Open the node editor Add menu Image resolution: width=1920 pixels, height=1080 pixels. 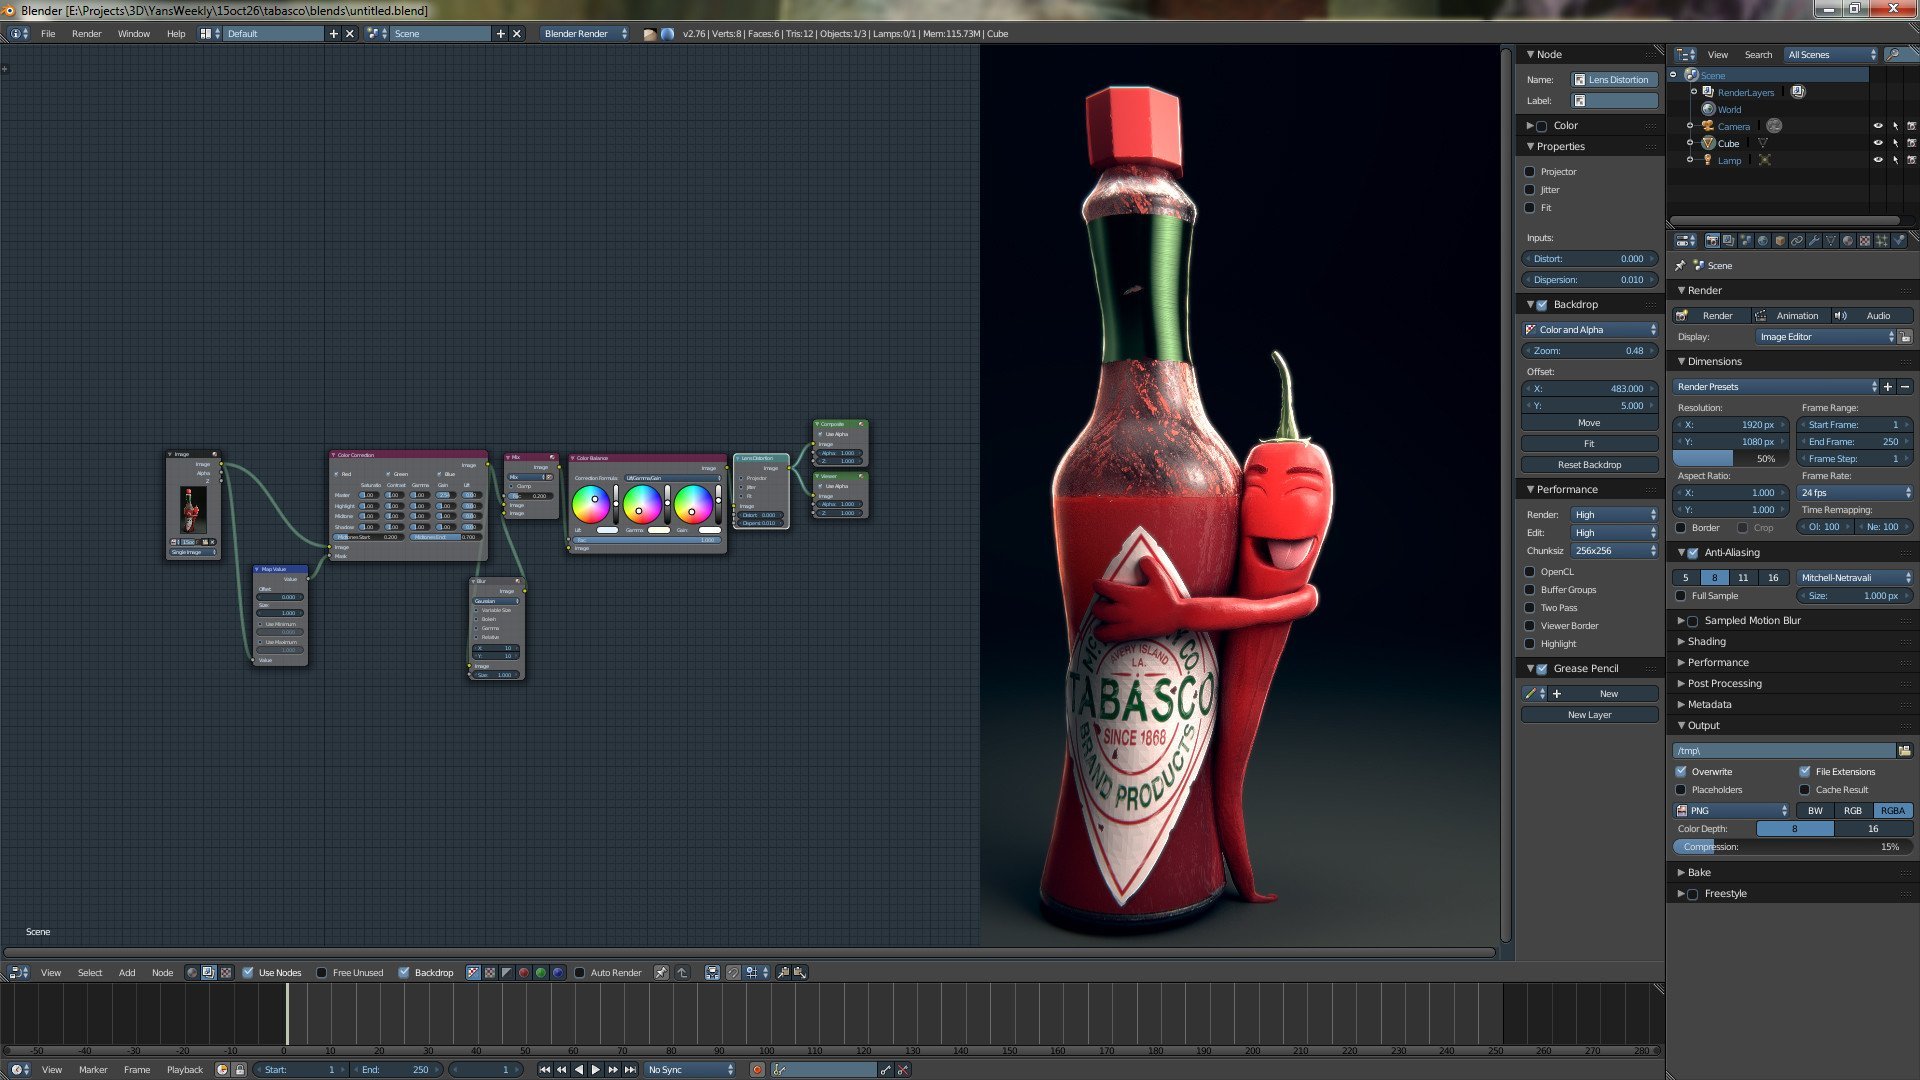(127, 973)
